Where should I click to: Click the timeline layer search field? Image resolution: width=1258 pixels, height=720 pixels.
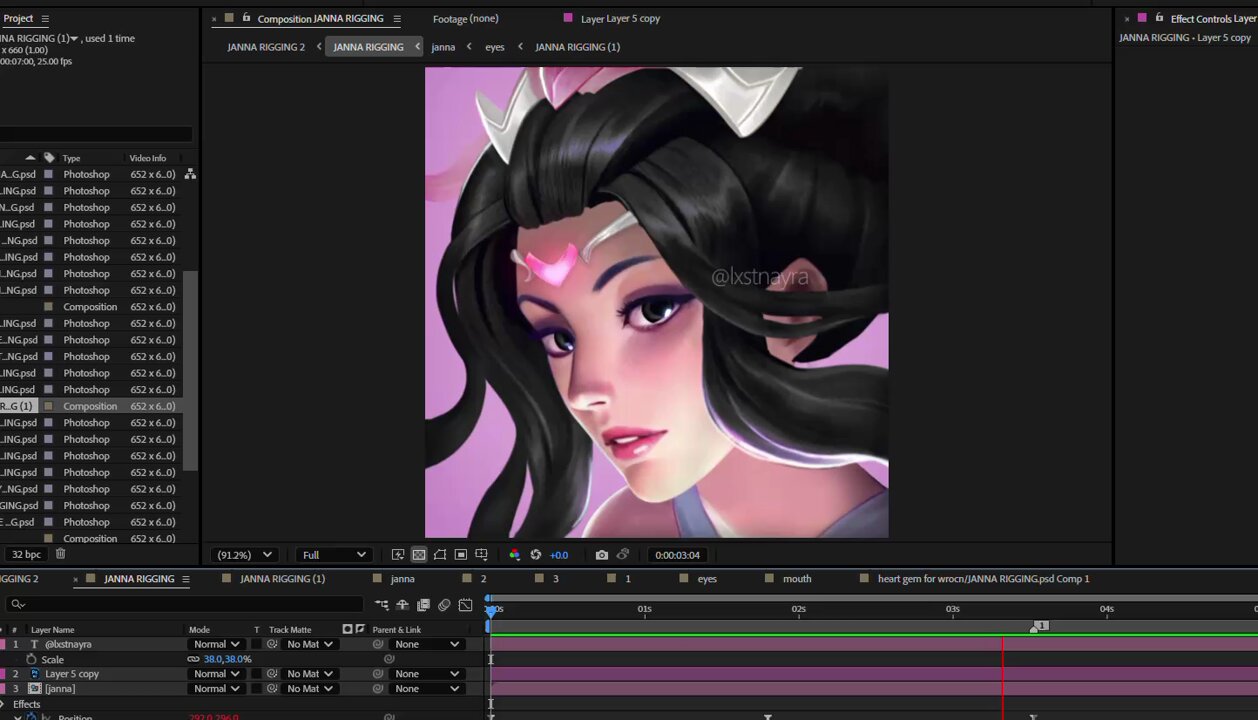tap(184, 604)
